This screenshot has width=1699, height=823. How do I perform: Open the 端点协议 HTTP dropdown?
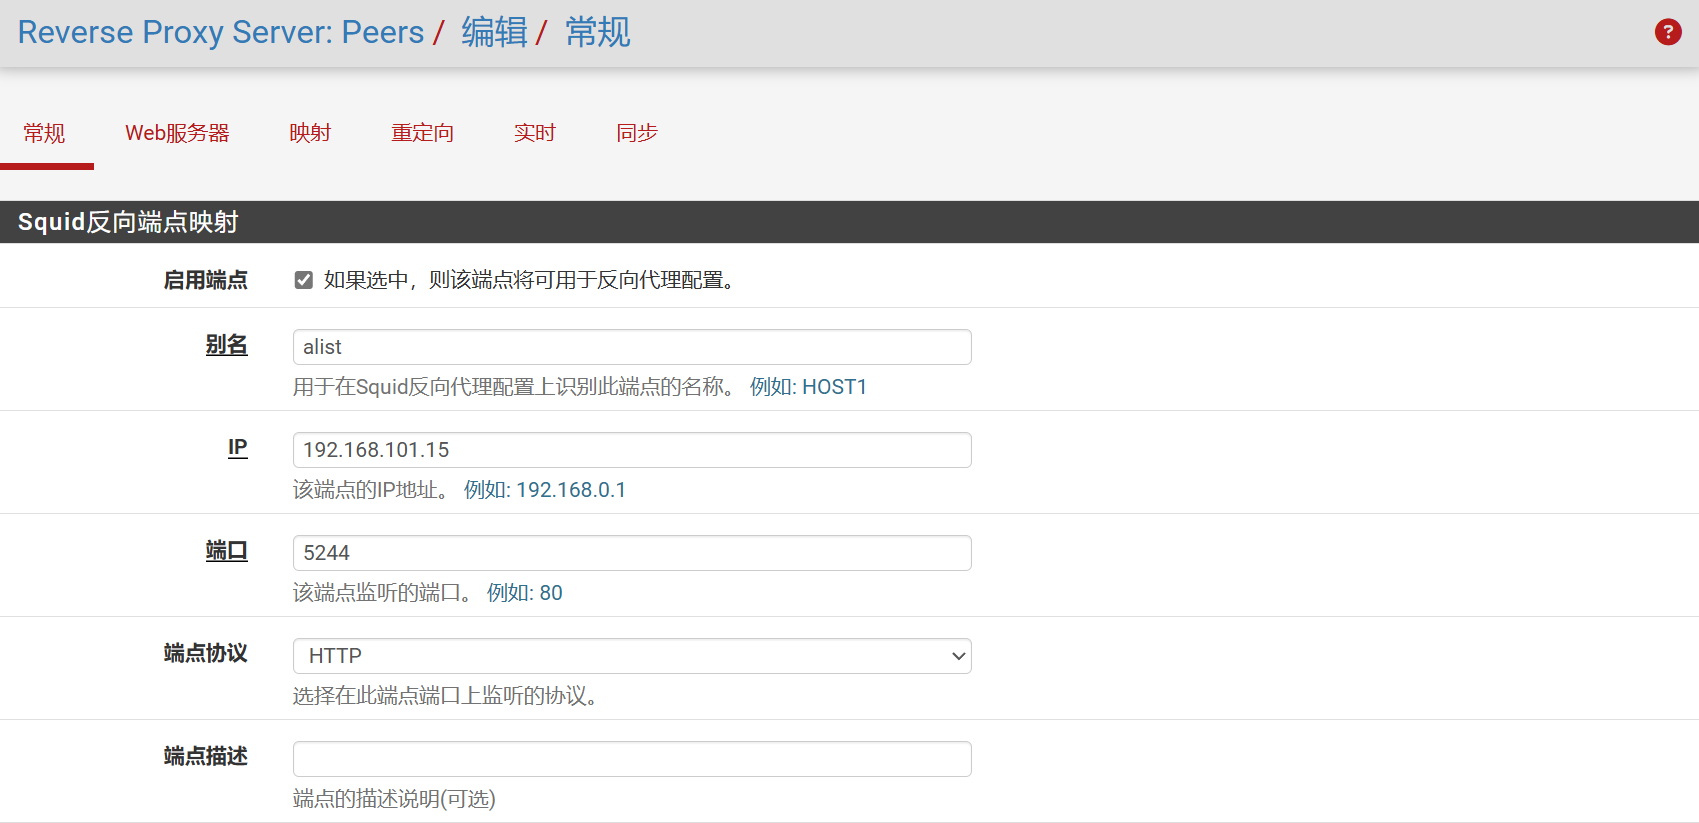(631, 656)
